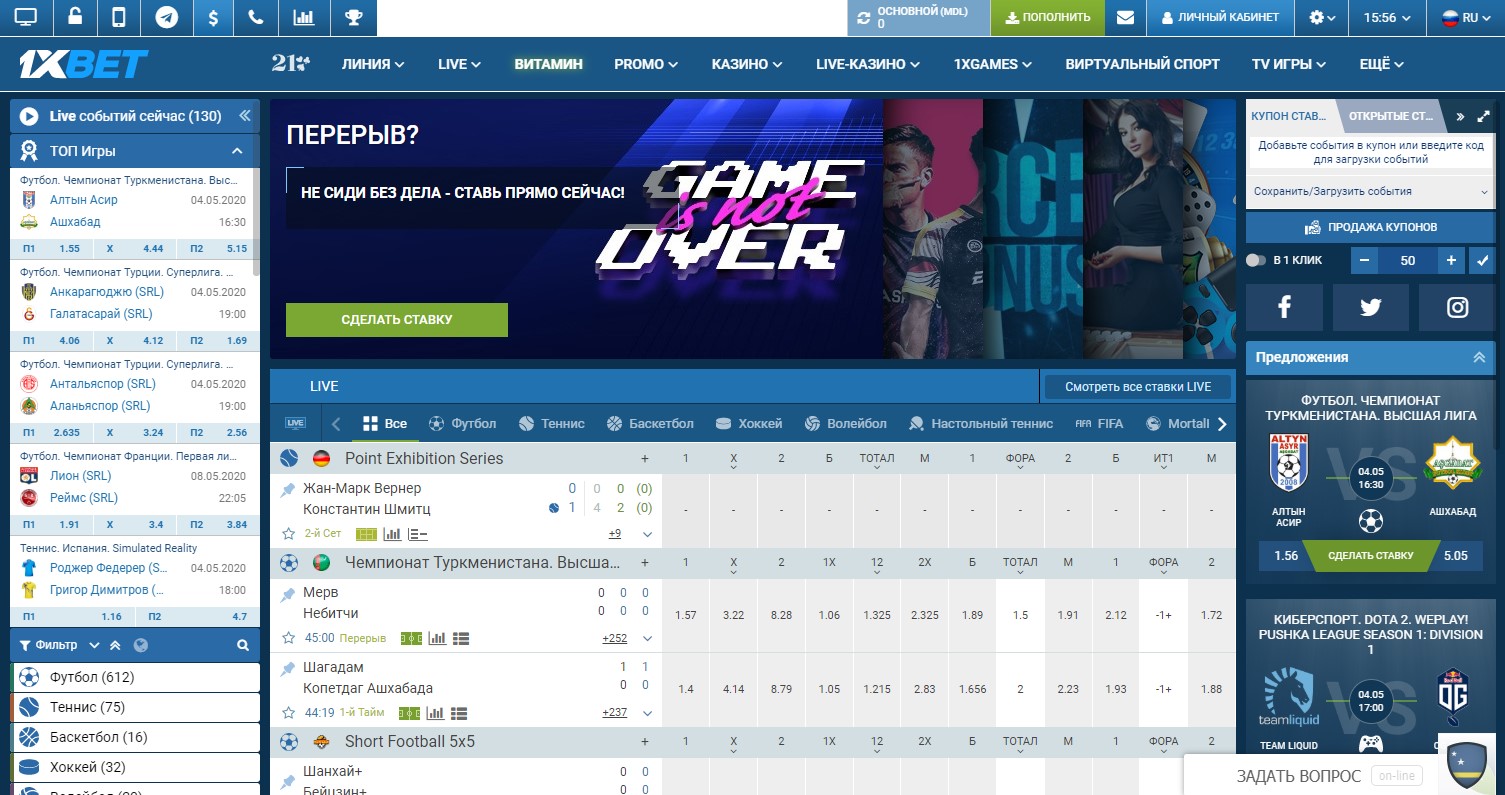1505x795 pixels.
Task: Click the search magnifier in sports filter
Action: 243,646
